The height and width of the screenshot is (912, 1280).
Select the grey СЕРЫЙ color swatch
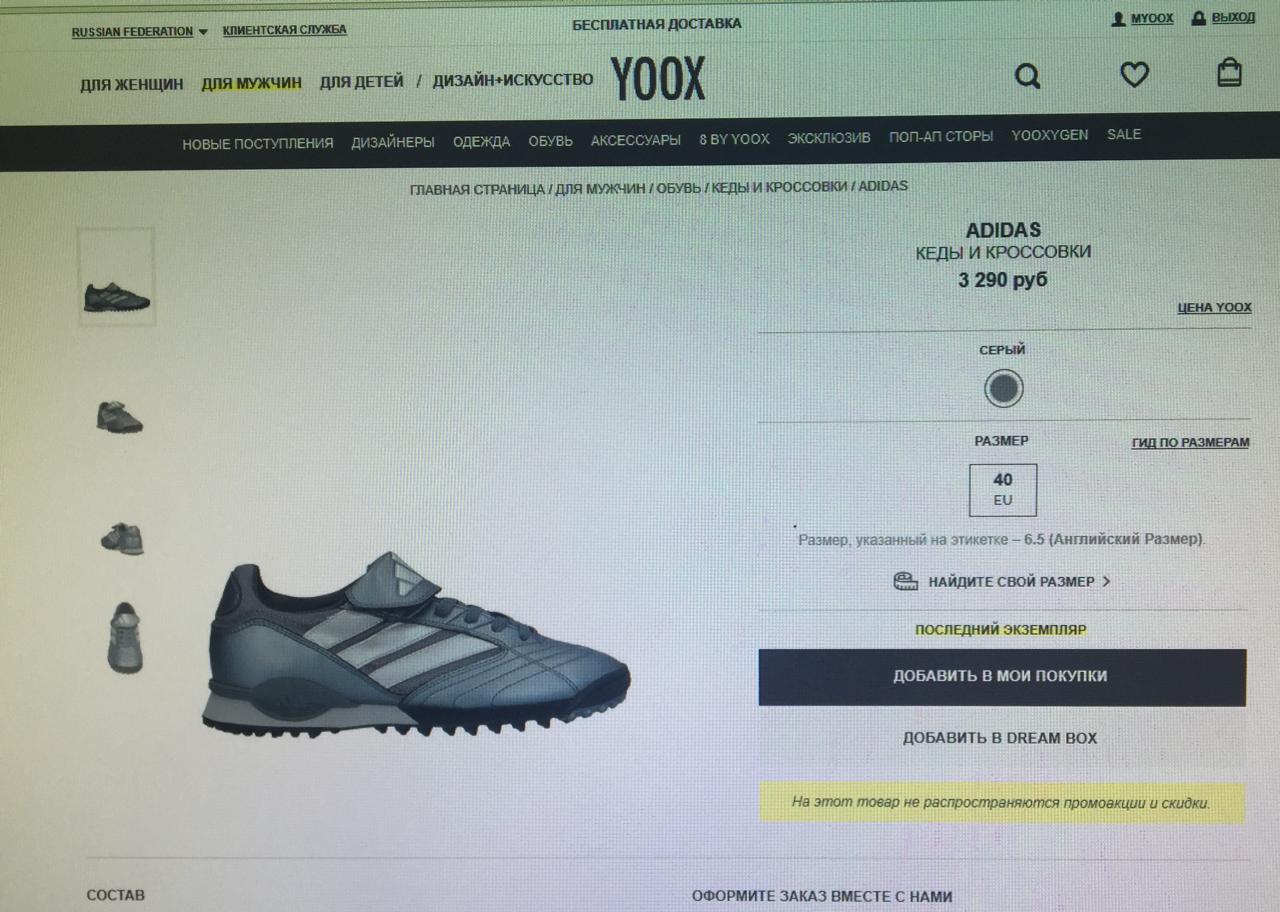(x=1003, y=388)
